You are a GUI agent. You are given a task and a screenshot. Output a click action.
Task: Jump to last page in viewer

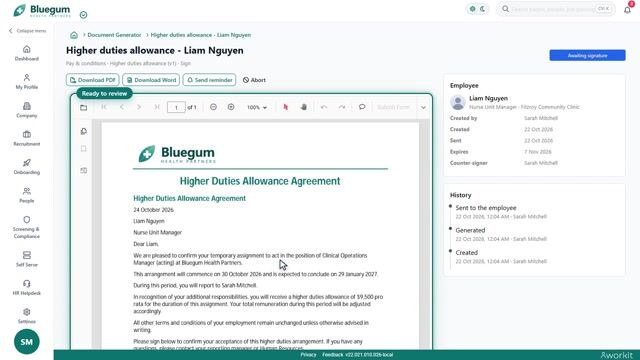point(157,107)
